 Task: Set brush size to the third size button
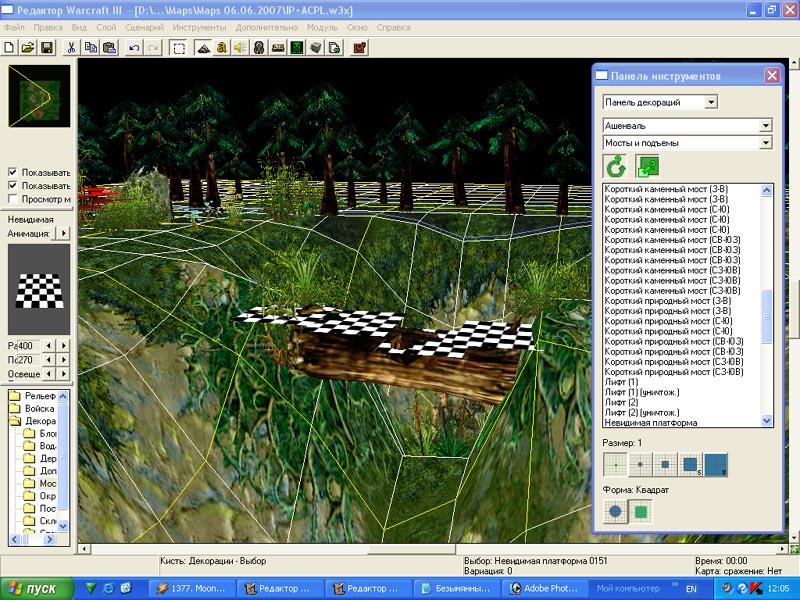(665, 465)
